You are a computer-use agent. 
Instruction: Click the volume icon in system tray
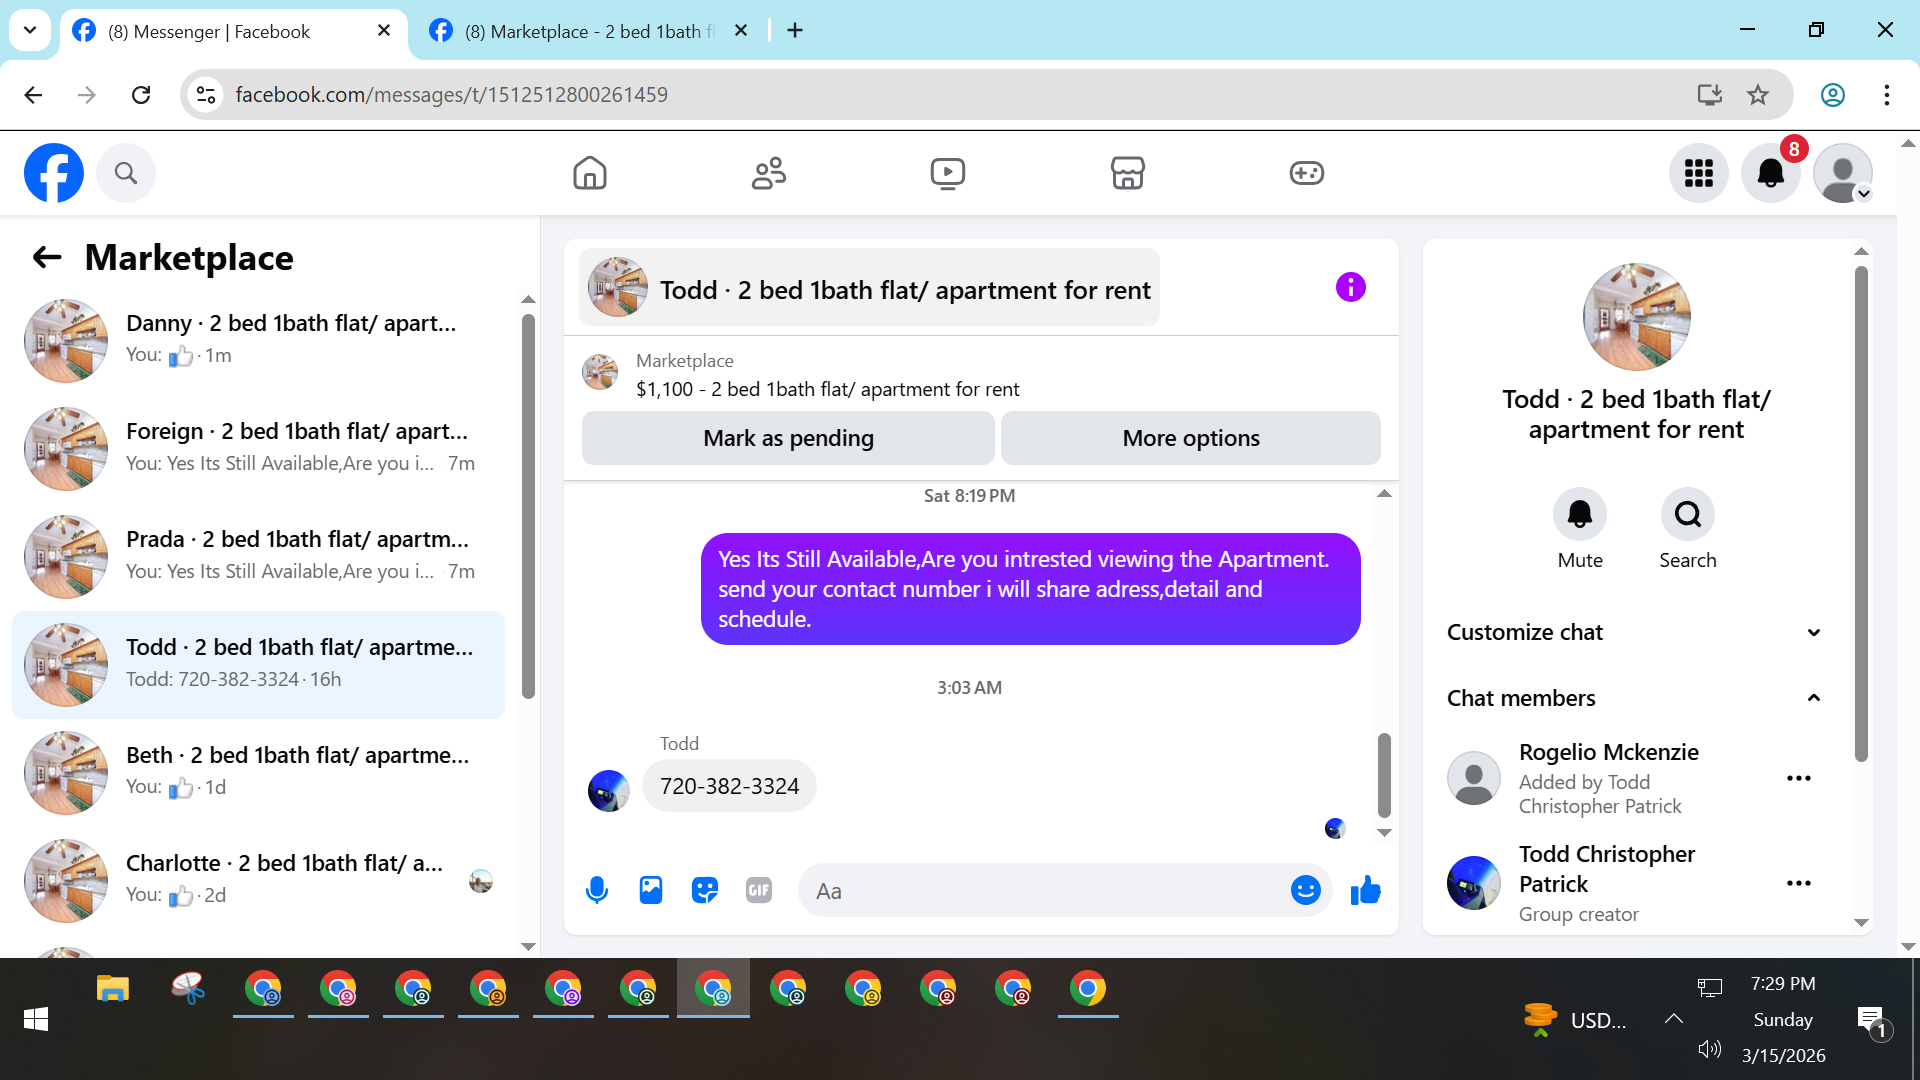(x=1710, y=1049)
